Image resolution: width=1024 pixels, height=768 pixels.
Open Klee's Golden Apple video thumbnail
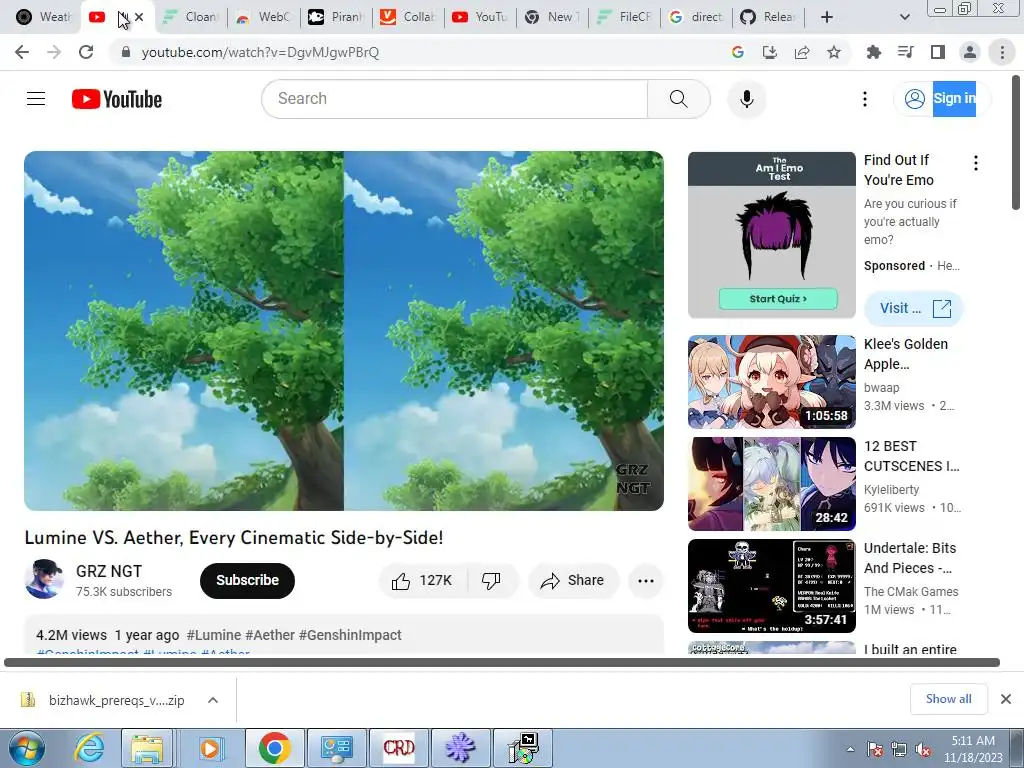(x=771, y=382)
